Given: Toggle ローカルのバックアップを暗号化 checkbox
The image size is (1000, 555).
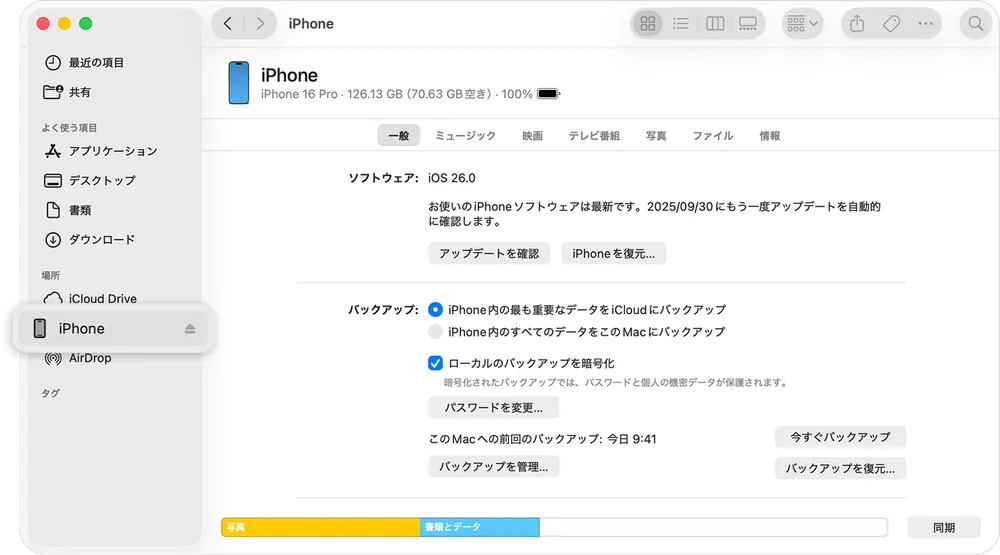Looking at the screenshot, I should coord(436,363).
